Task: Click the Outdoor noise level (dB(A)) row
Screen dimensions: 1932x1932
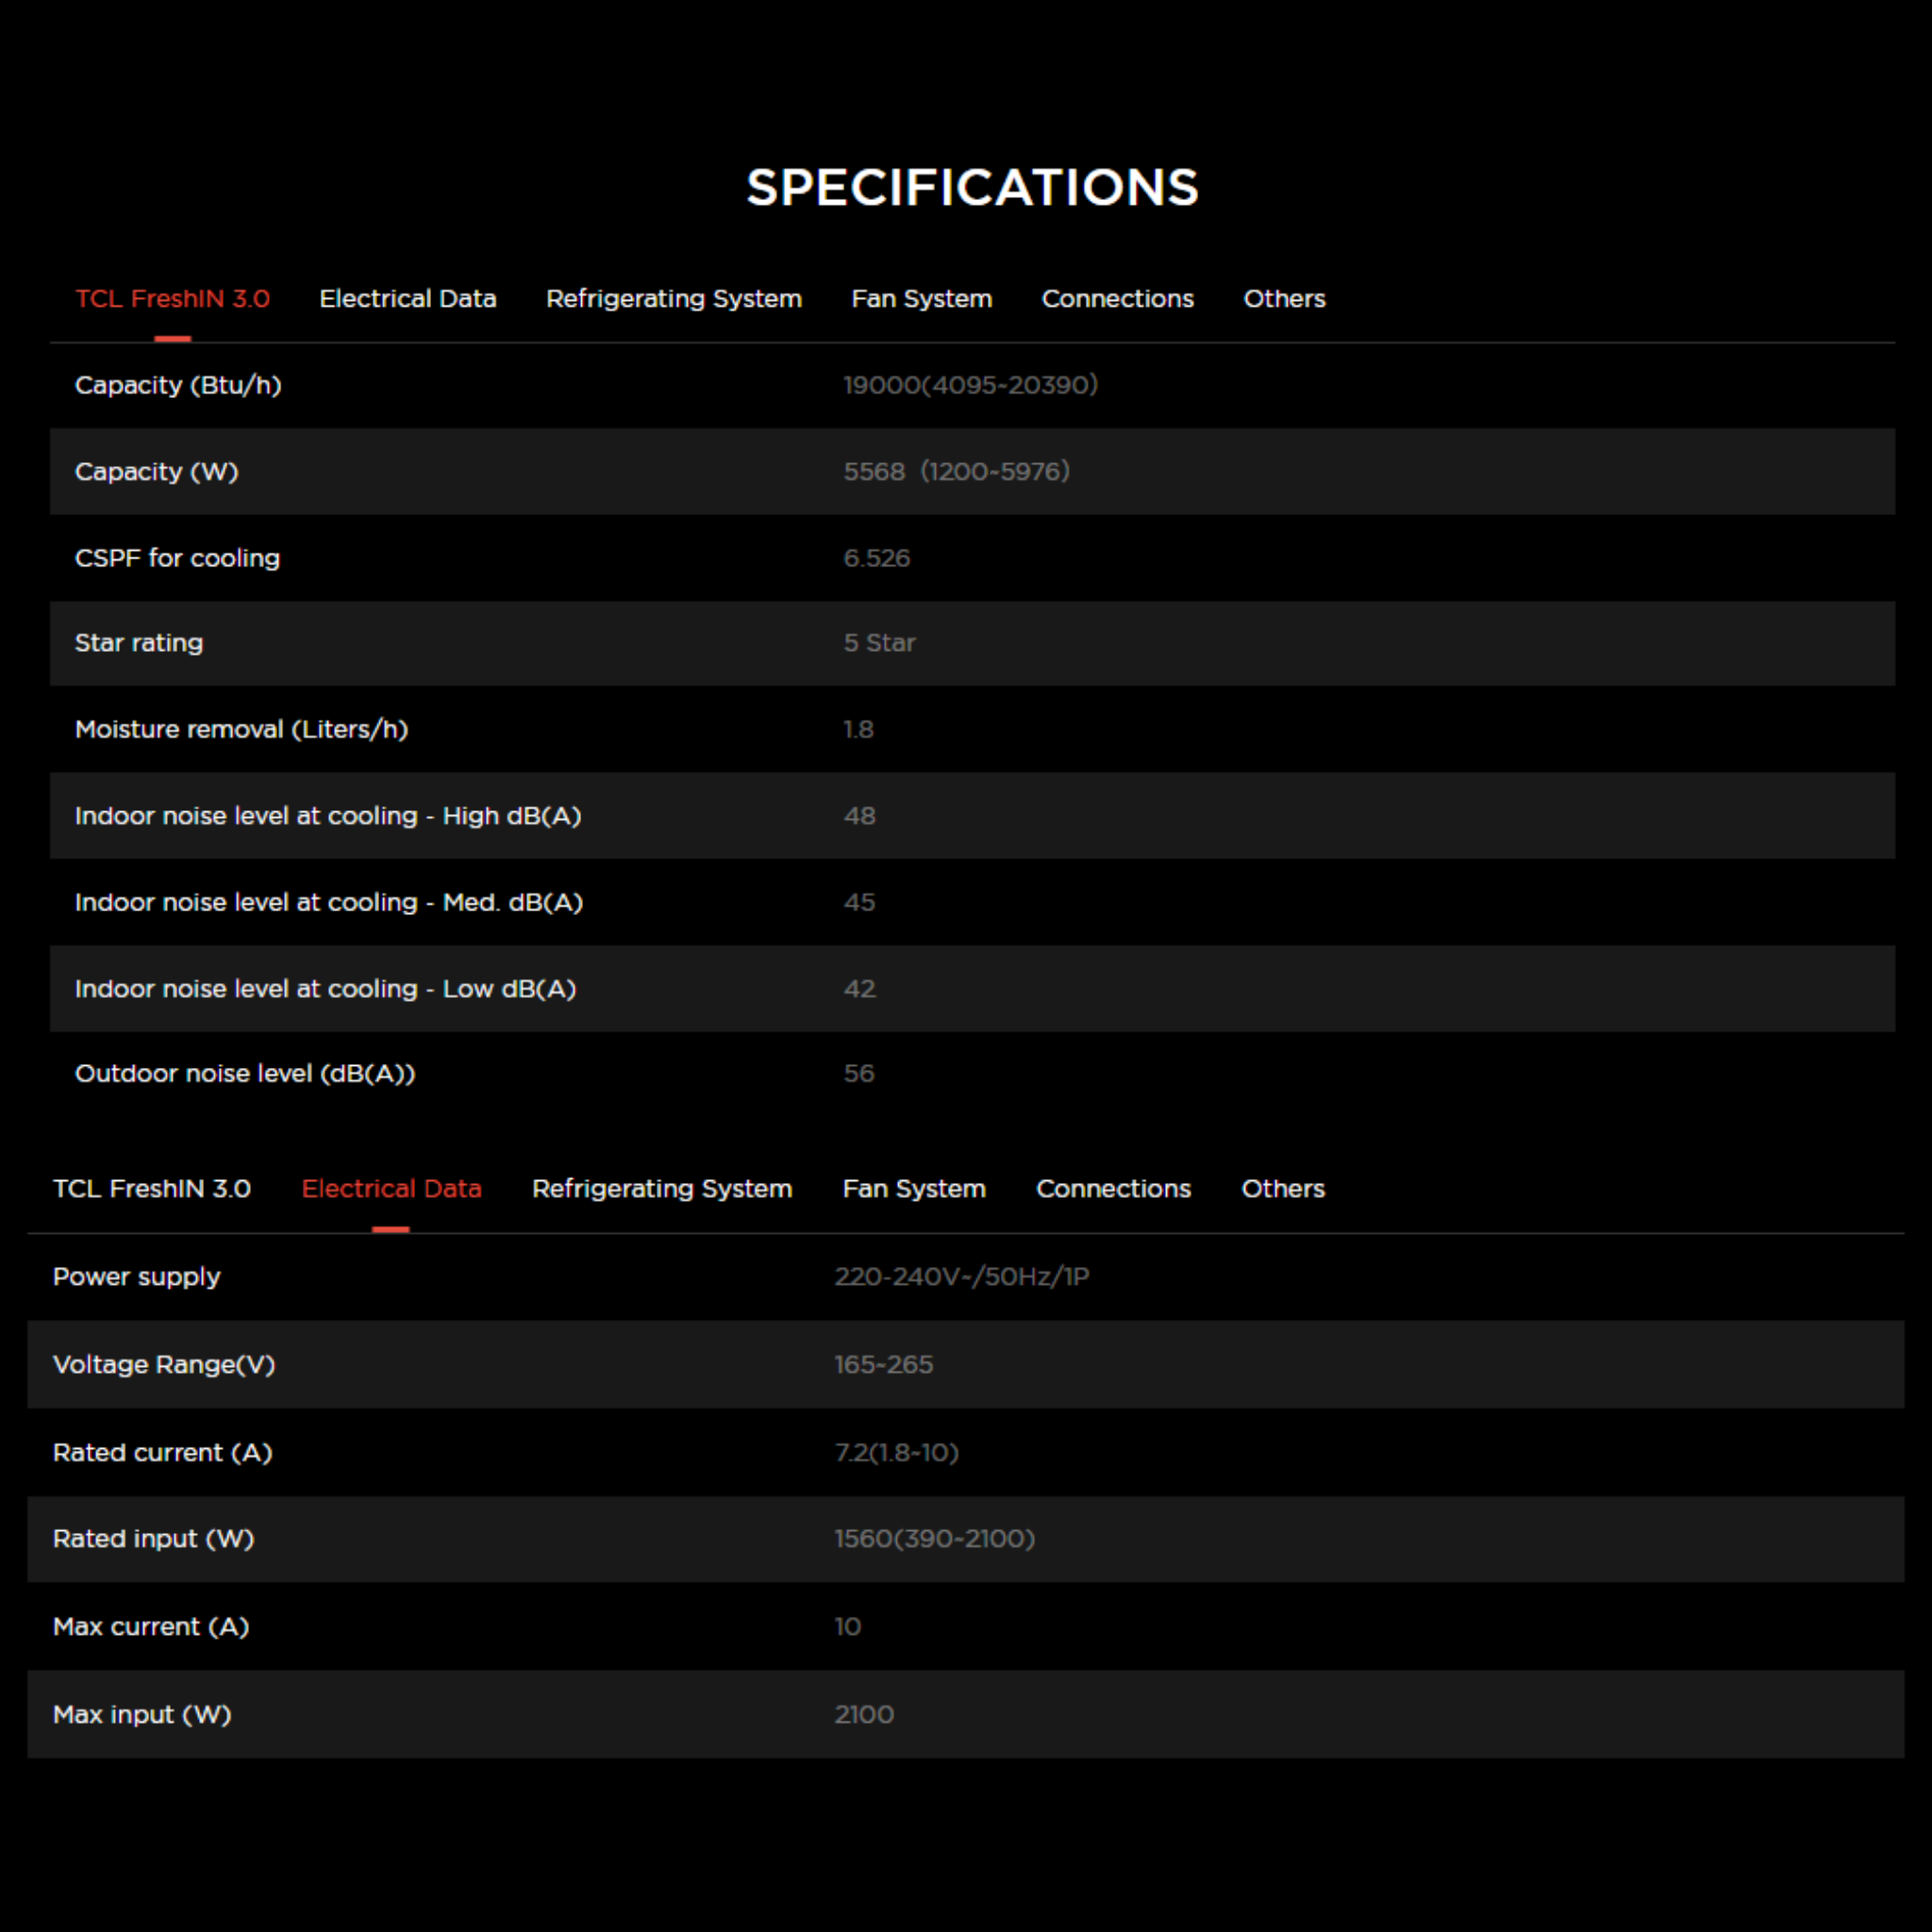Action: click(245, 1073)
